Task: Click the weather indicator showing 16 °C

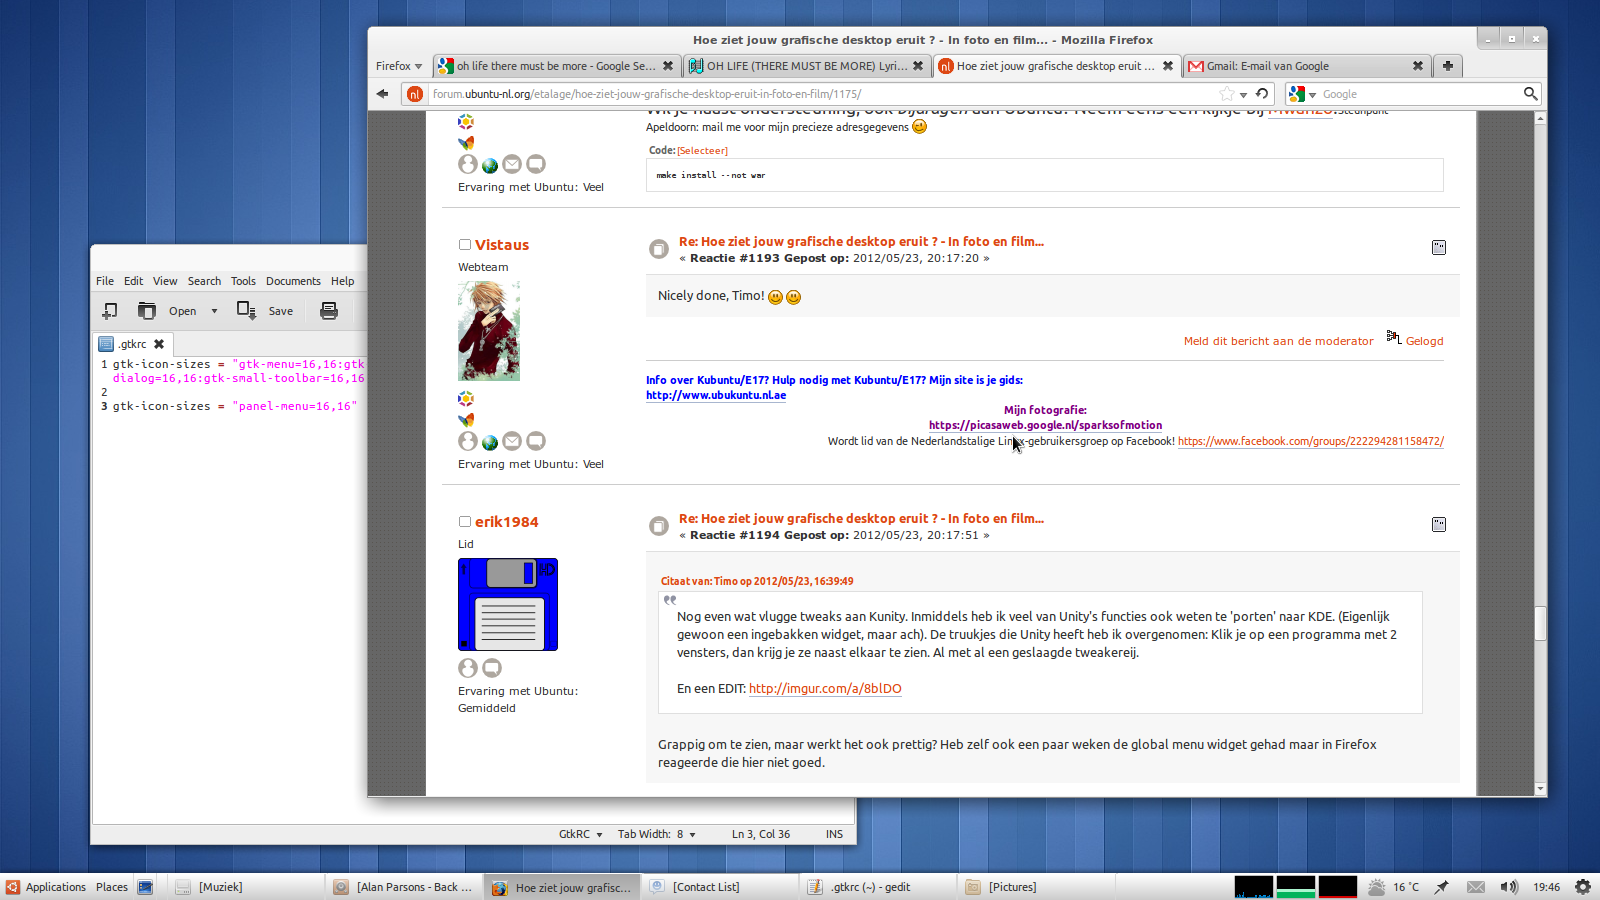Action: pyautogui.click(x=1393, y=887)
